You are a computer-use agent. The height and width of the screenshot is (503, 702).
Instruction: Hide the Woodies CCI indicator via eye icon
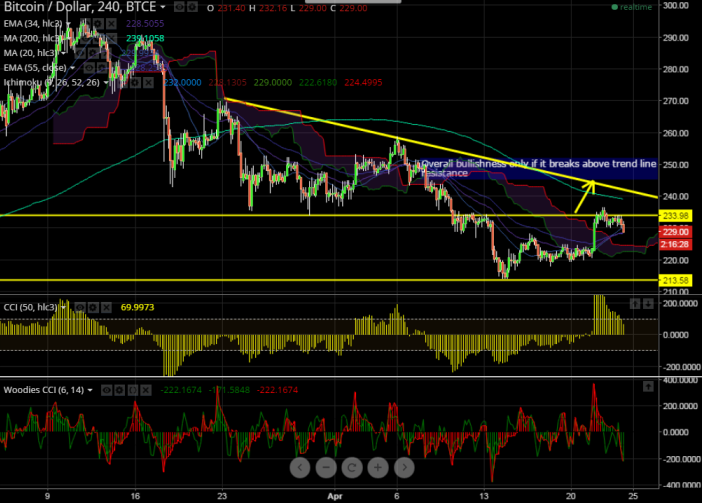107,390
